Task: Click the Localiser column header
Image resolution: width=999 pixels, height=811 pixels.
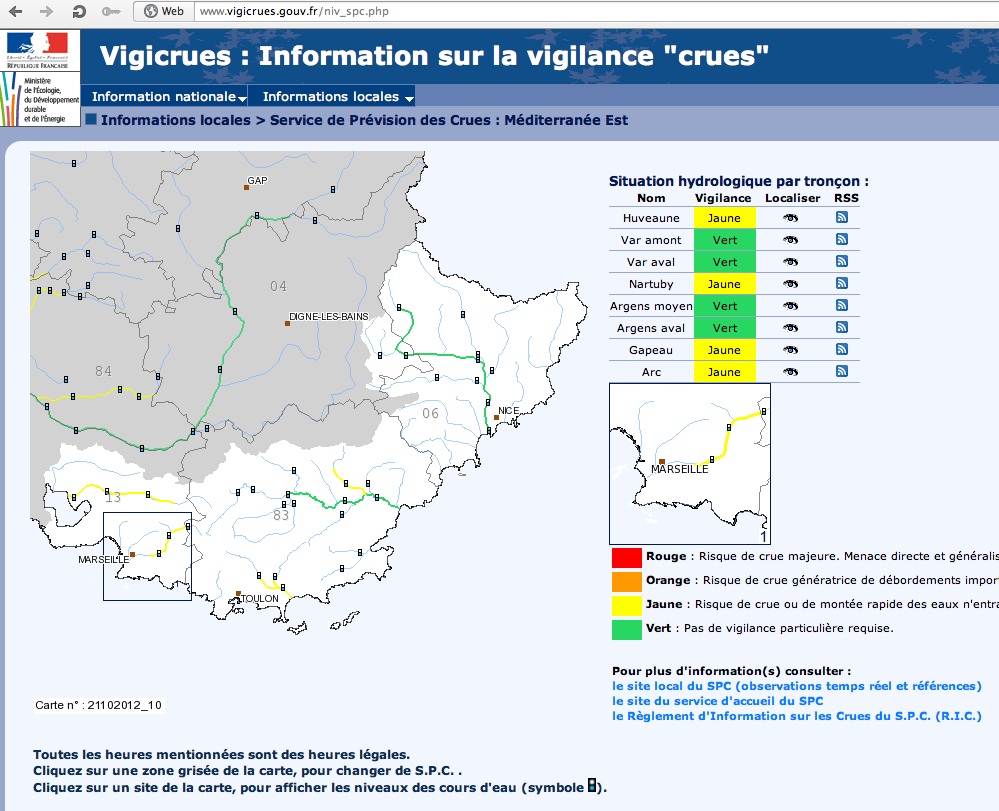Action: pyautogui.click(x=793, y=198)
